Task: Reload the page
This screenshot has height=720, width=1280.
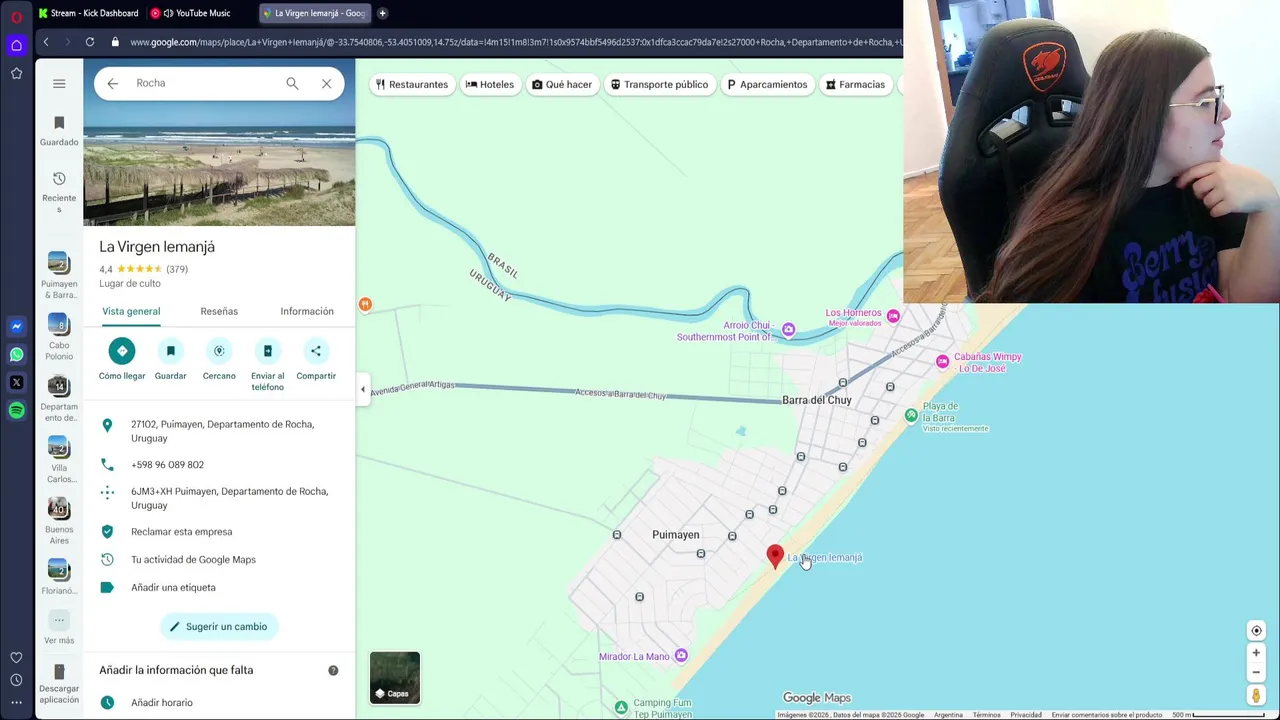Action: point(90,42)
